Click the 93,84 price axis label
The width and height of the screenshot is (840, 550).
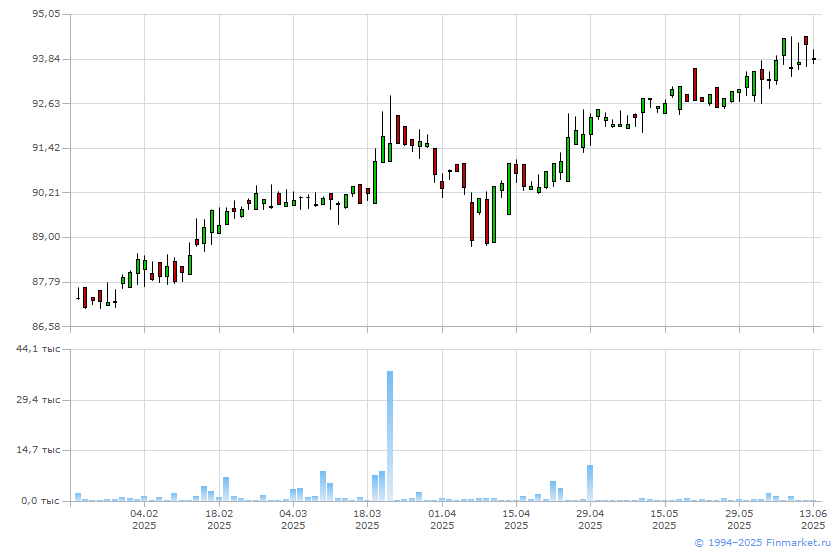click(46, 59)
